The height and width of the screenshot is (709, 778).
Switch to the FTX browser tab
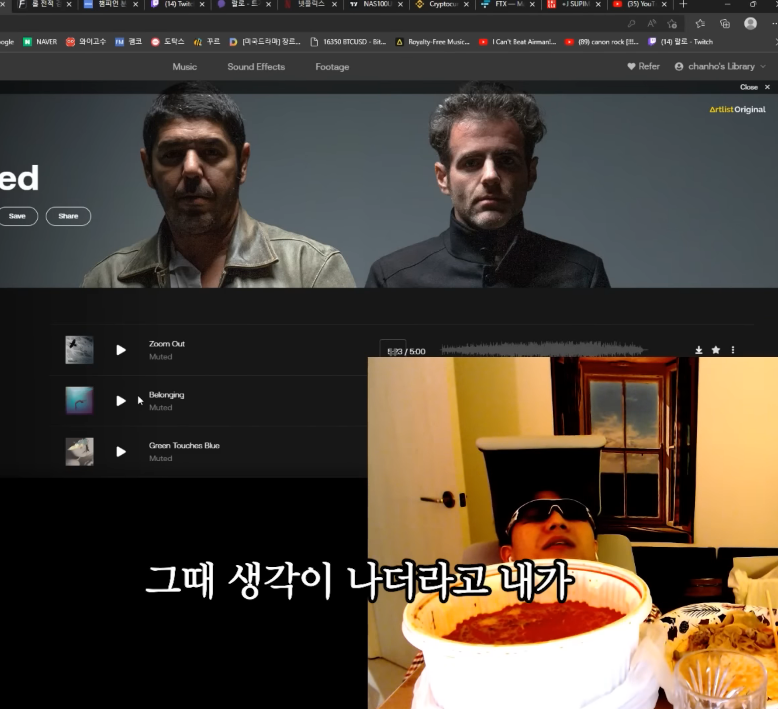508,4
